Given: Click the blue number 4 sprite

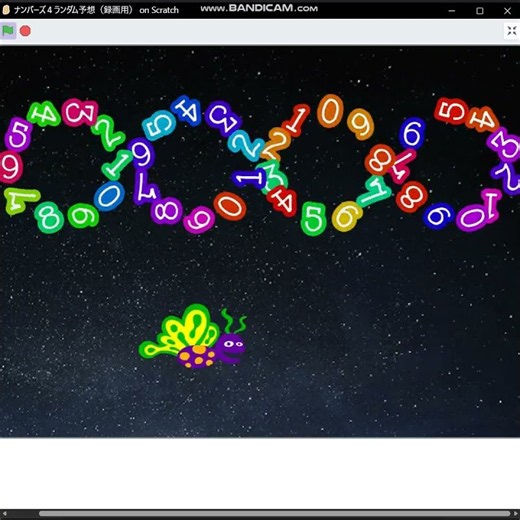Looking at the screenshot, I should [187, 110].
